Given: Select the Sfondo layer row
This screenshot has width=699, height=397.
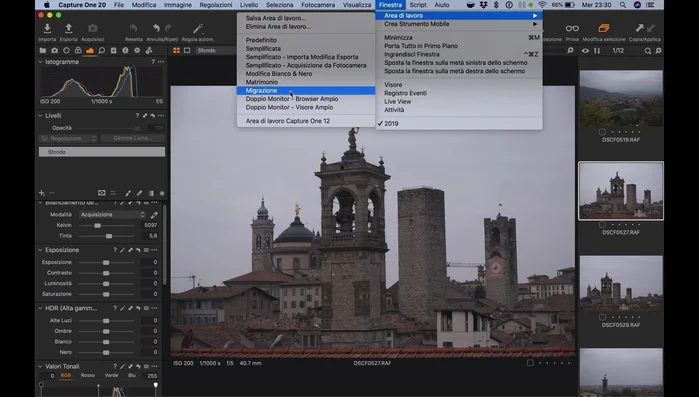Looking at the screenshot, I should 102,152.
